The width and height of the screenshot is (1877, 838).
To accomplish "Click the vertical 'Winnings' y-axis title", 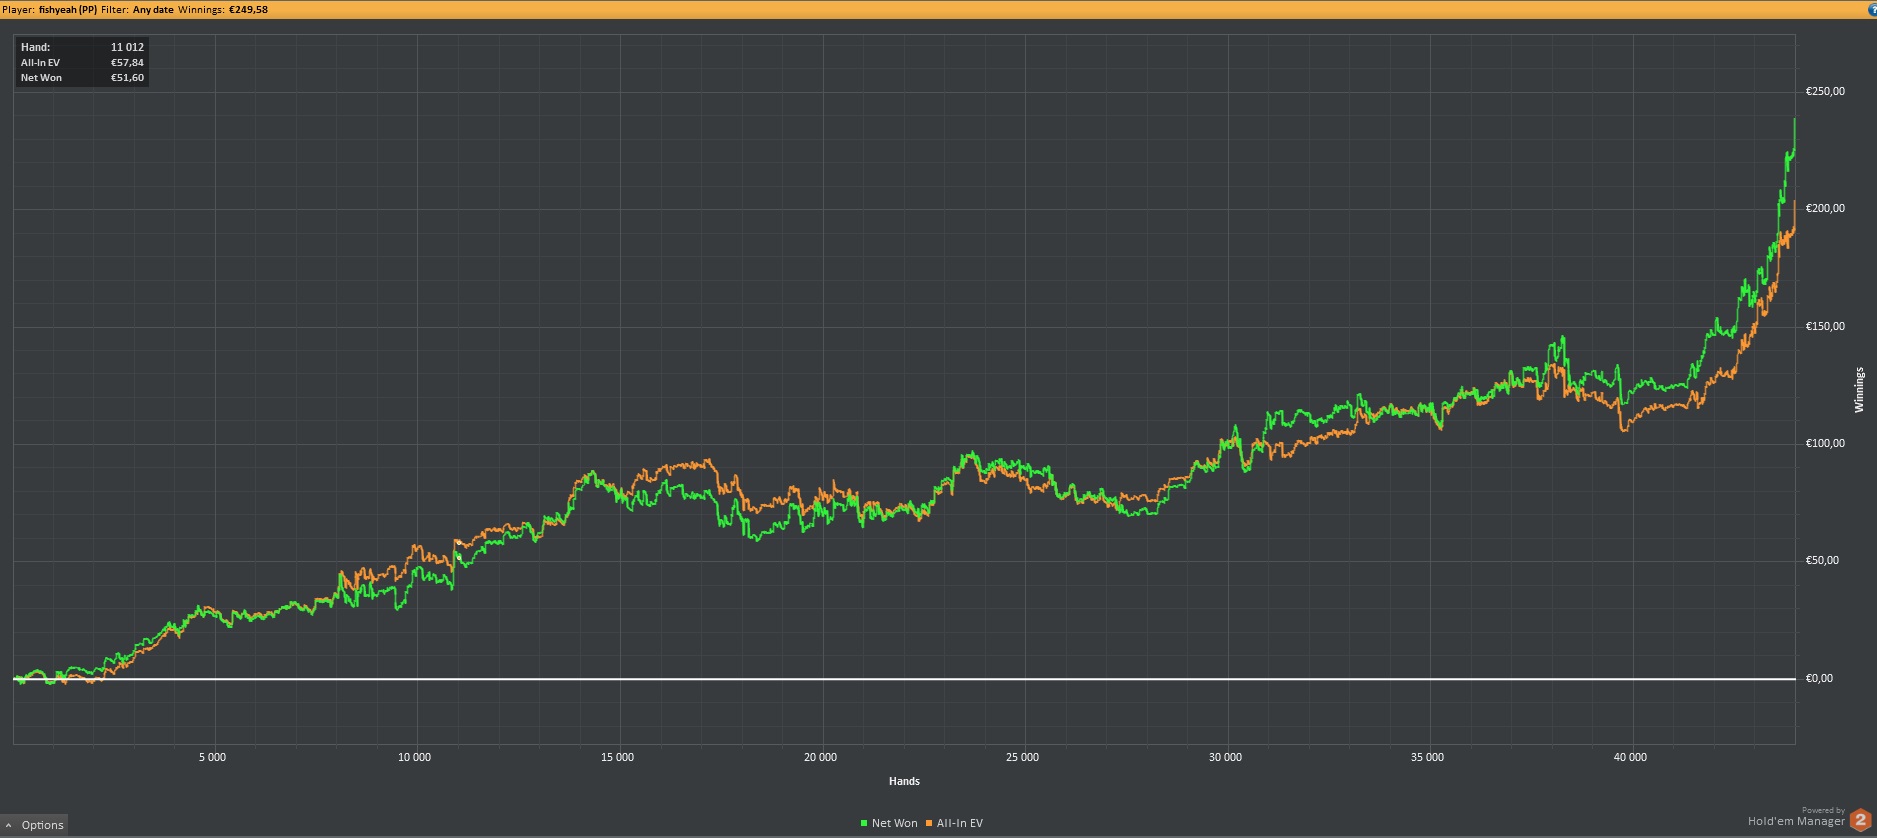I will (1859, 390).
